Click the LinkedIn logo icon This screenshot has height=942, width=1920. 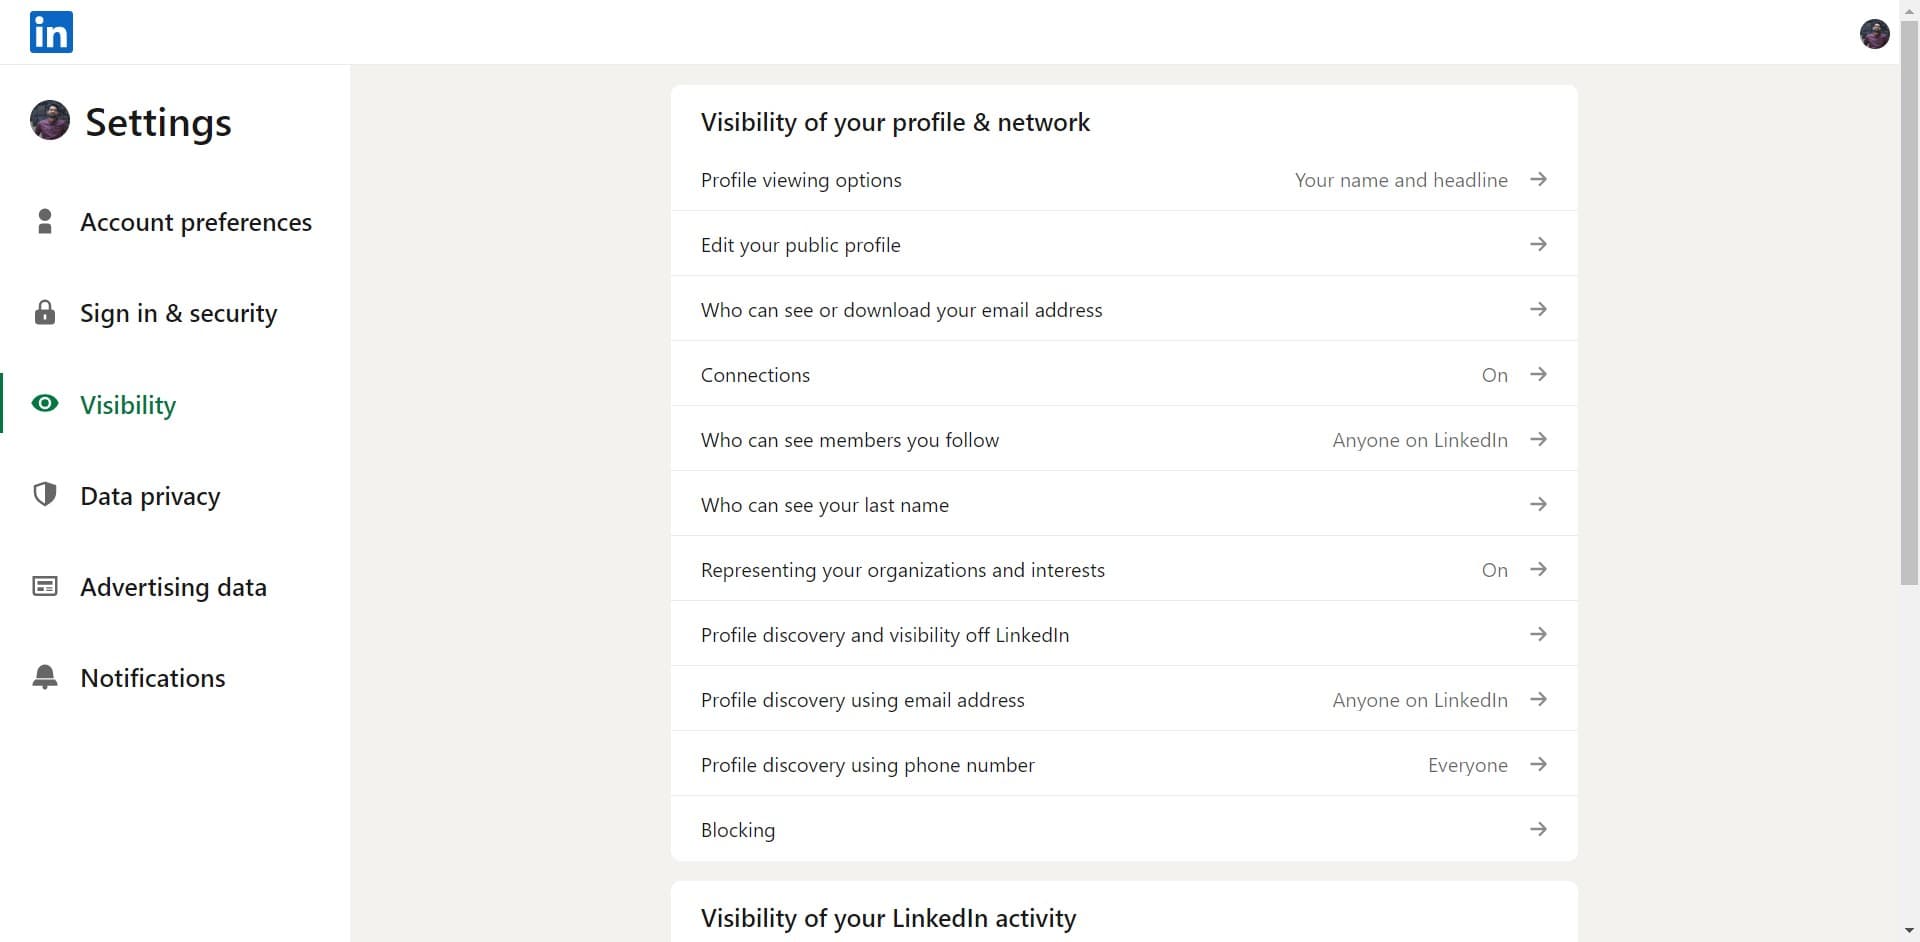point(51,32)
